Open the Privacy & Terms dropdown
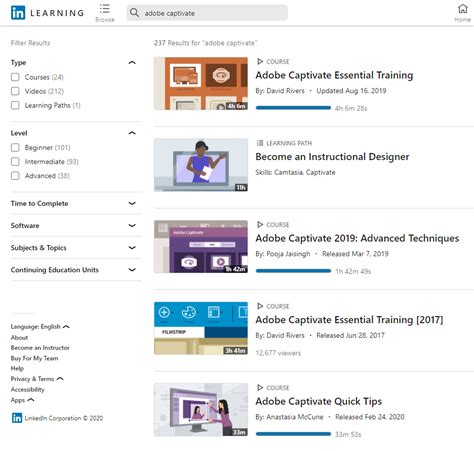Viewport: 474px width, 451px height. coord(37,379)
